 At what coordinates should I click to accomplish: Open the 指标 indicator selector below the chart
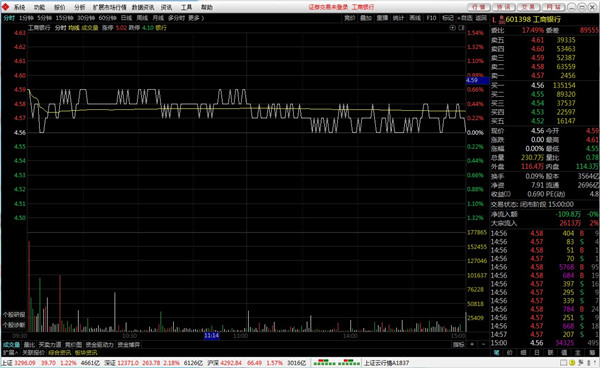pyautogui.click(x=458, y=344)
